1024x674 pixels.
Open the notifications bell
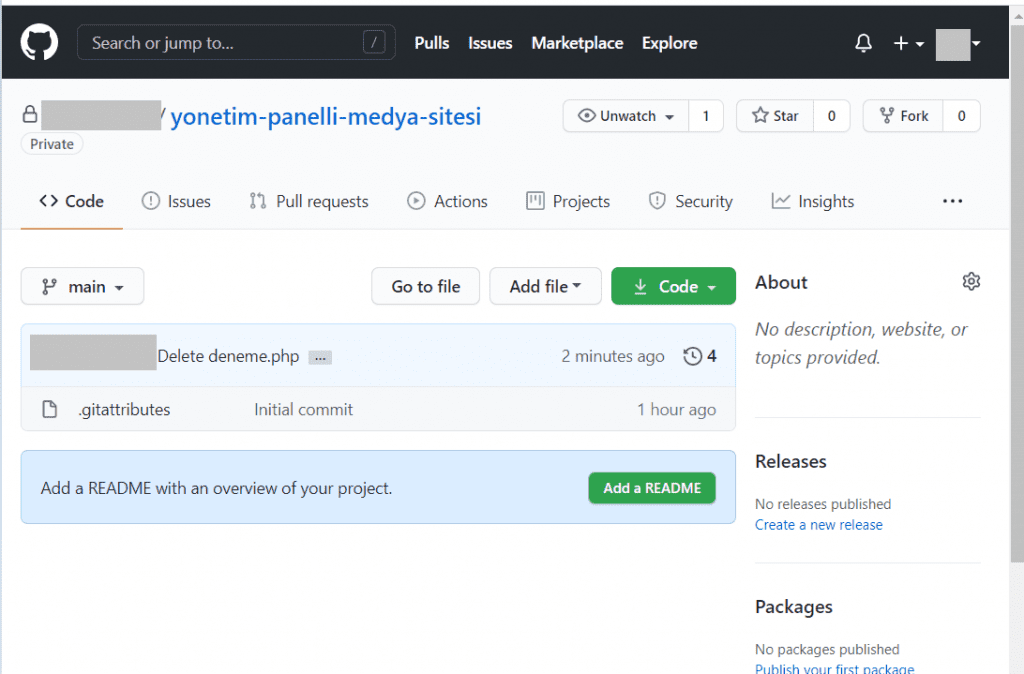(x=862, y=42)
